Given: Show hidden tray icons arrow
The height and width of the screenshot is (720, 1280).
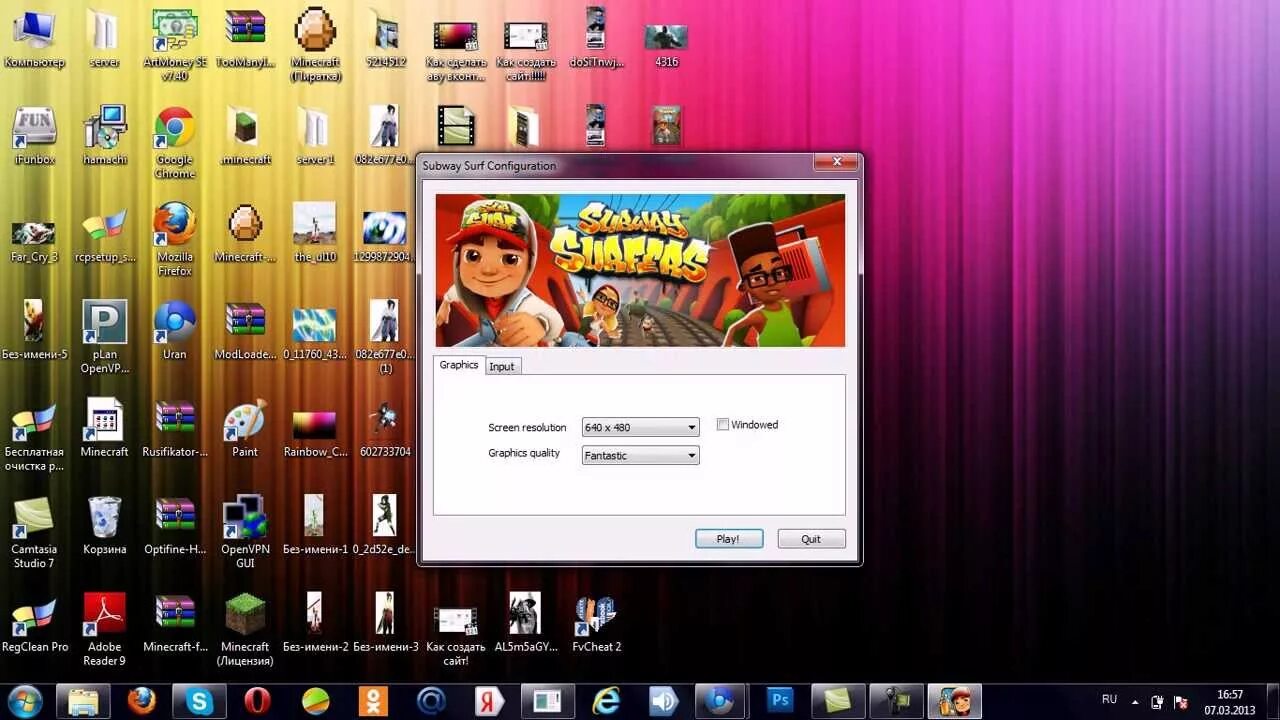Looking at the screenshot, I should [x=1135, y=701].
